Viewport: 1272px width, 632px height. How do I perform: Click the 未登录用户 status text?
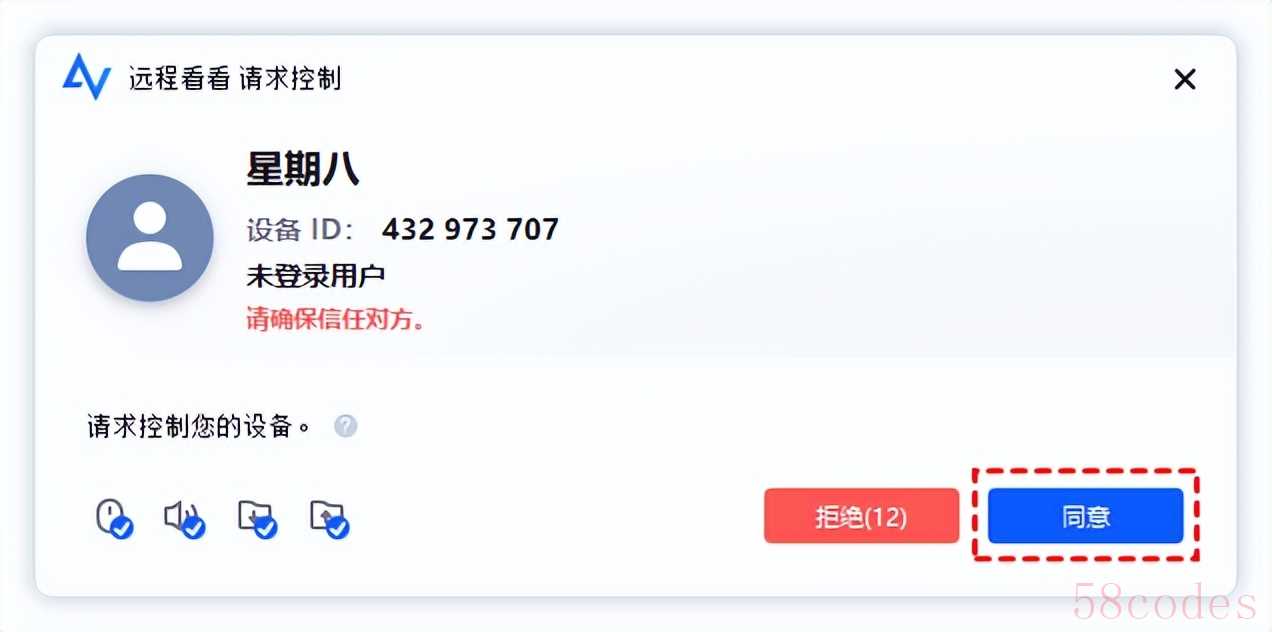pyautogui.click(x=316, y=276)
